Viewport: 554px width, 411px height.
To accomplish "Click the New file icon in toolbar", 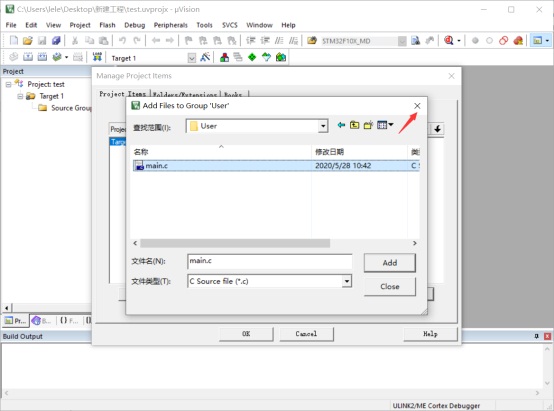I will (x=13, y=40).
